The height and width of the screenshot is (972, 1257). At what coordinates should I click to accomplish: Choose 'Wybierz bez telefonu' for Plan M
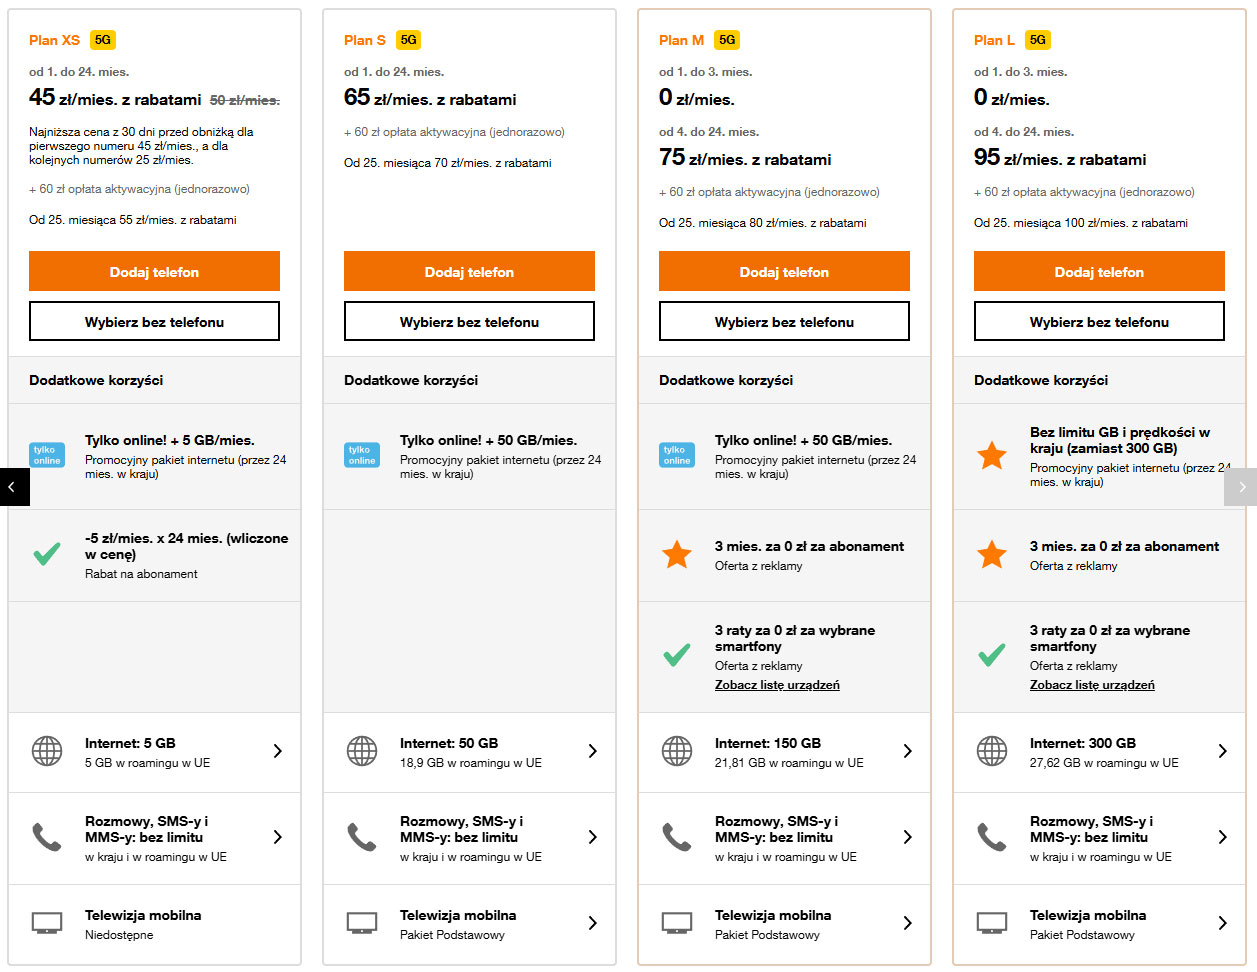pyautogui.click(x=784, y=322)
